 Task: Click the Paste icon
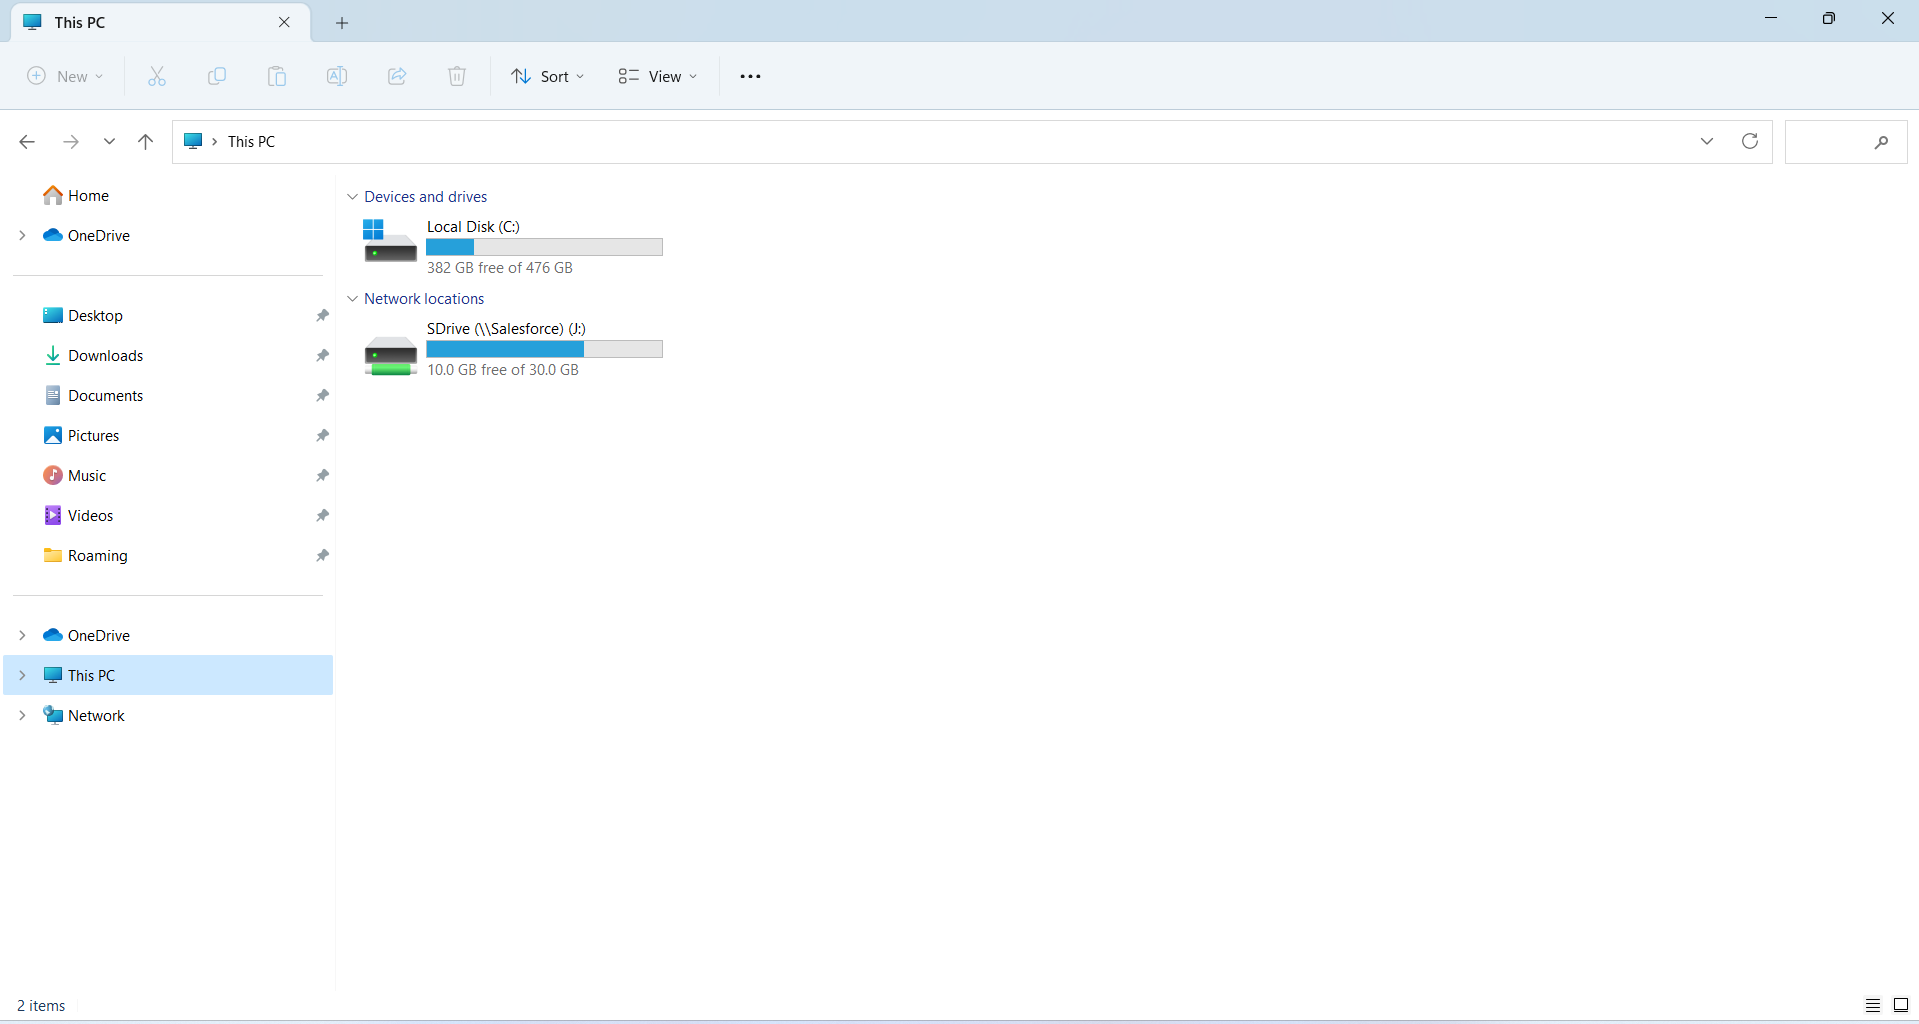[x=277, y=76]
